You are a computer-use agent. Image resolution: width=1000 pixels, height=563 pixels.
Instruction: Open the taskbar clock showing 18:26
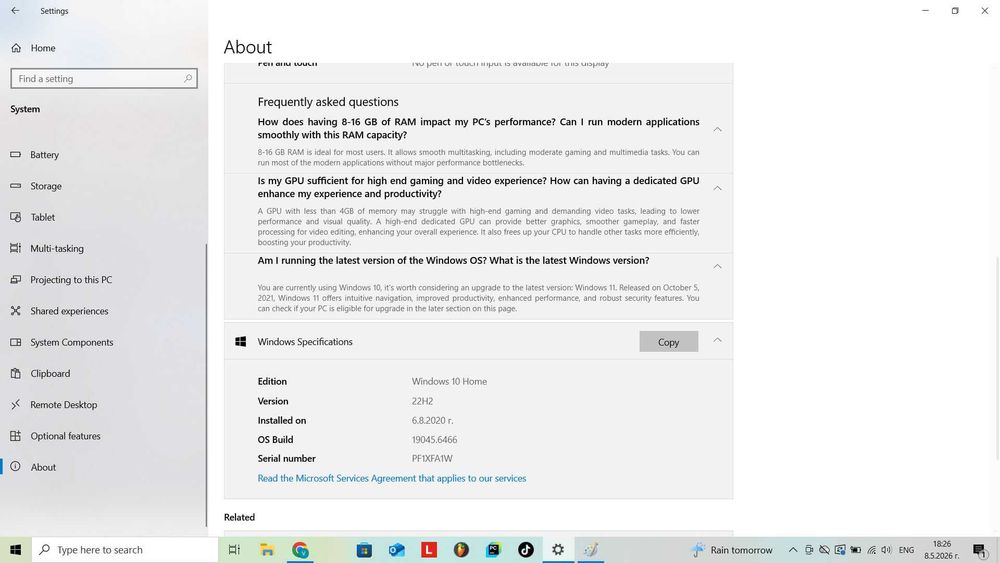tap(942, 550)
